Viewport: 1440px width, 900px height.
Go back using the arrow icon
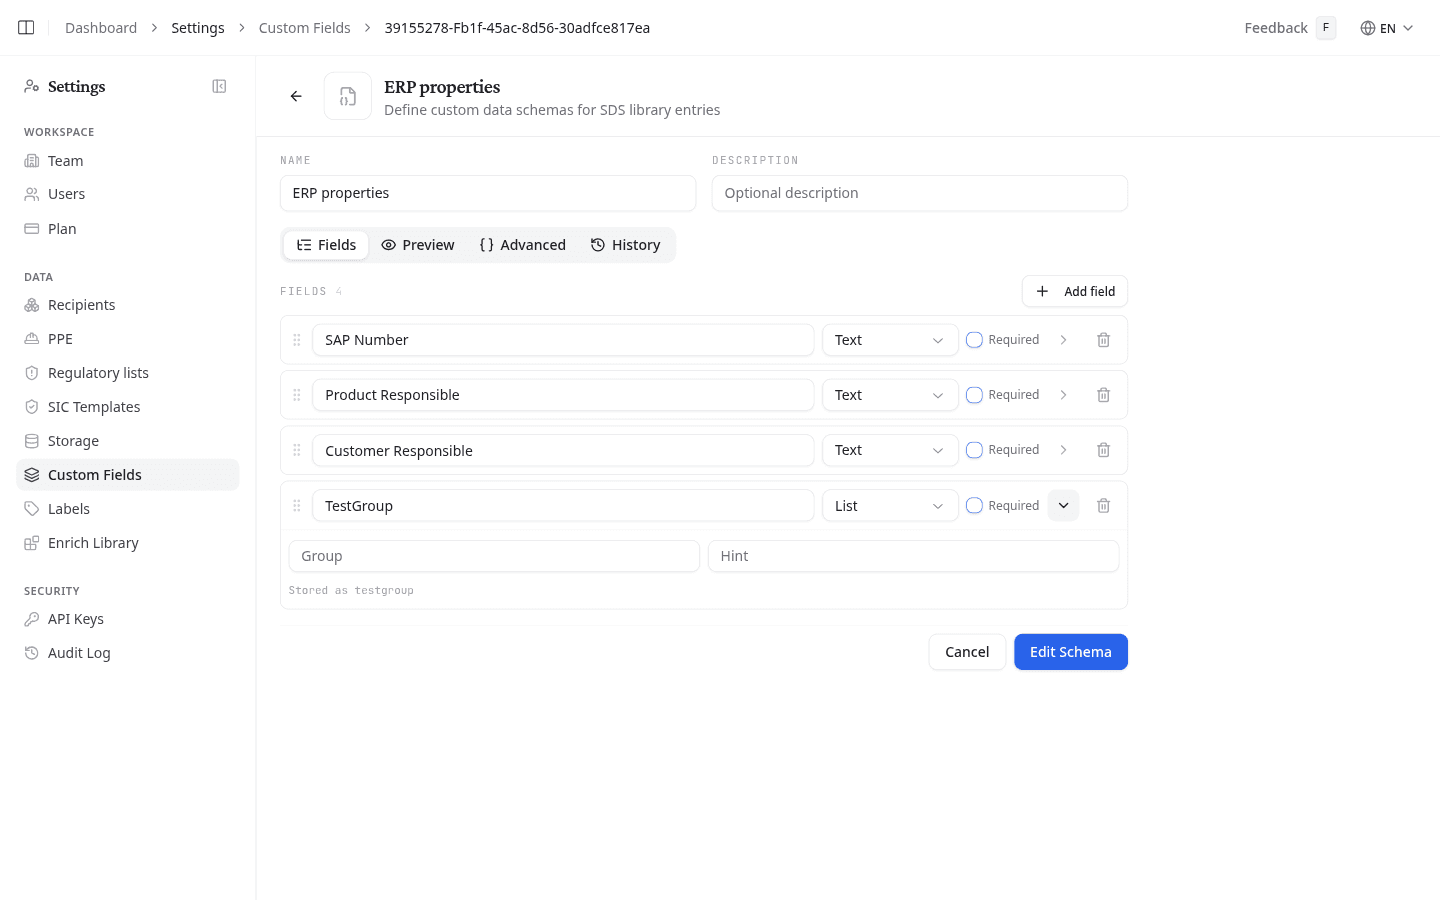point(296,96)
